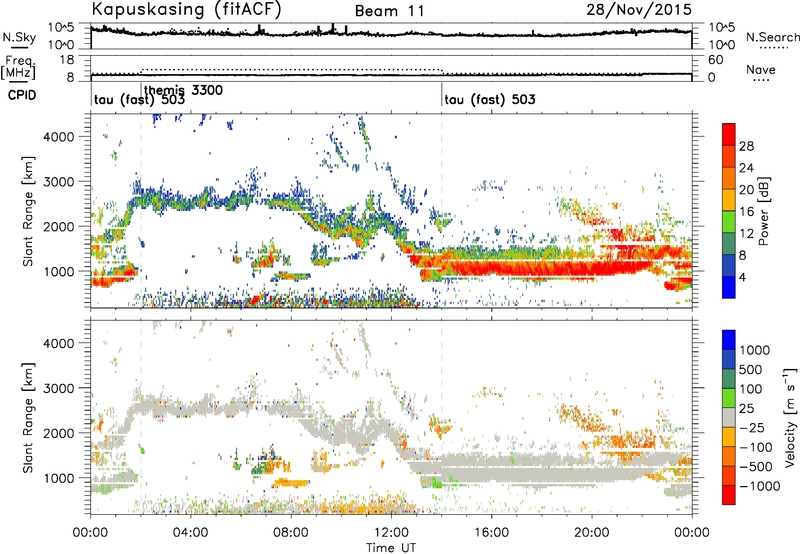Click the 'N.Search' legend label
800x554 pixels.
click(x=773, y=37)
